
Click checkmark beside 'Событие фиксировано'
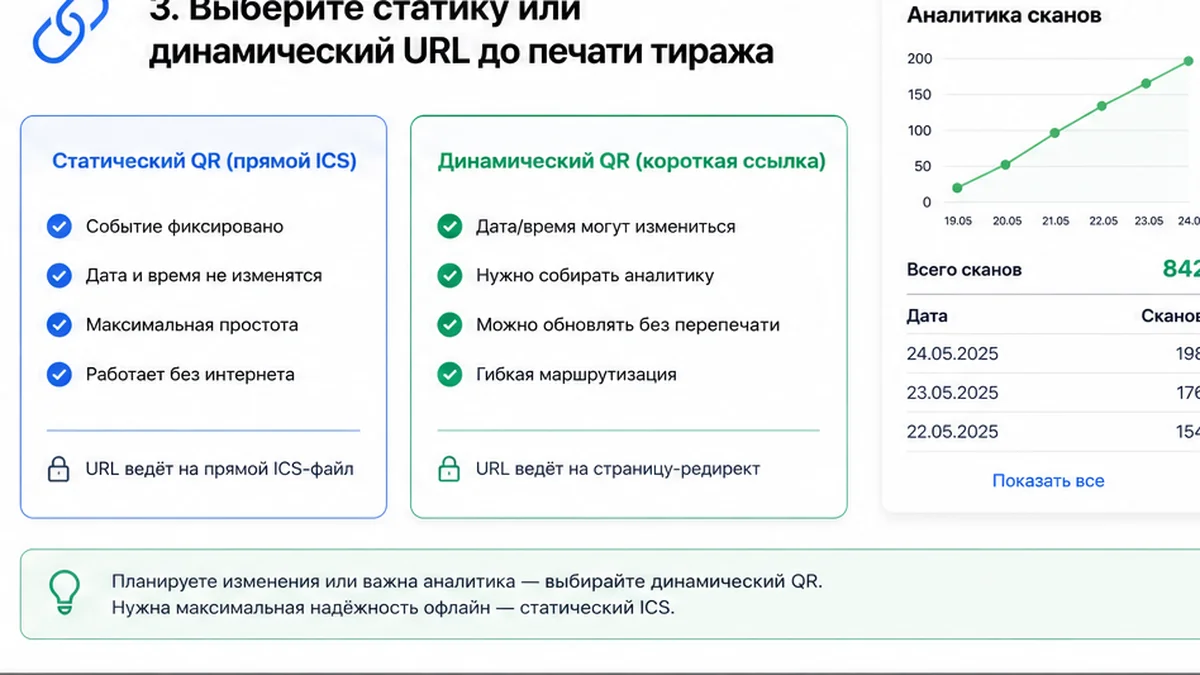[59, 226]
